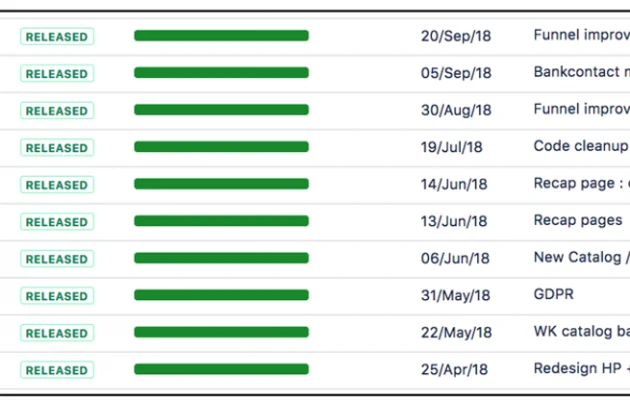
Task: Open the Redesign HP release description
Action: coord(580,368)
